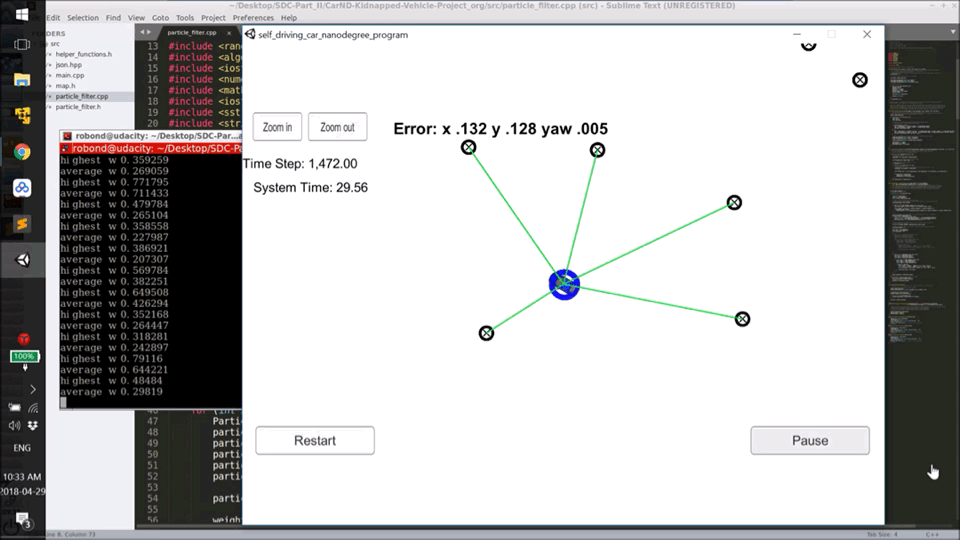Open particle_filter.h in the sidebar
The width and height of the screenshot is (960, 540).
pyautogui.click(x=78, y=107)
